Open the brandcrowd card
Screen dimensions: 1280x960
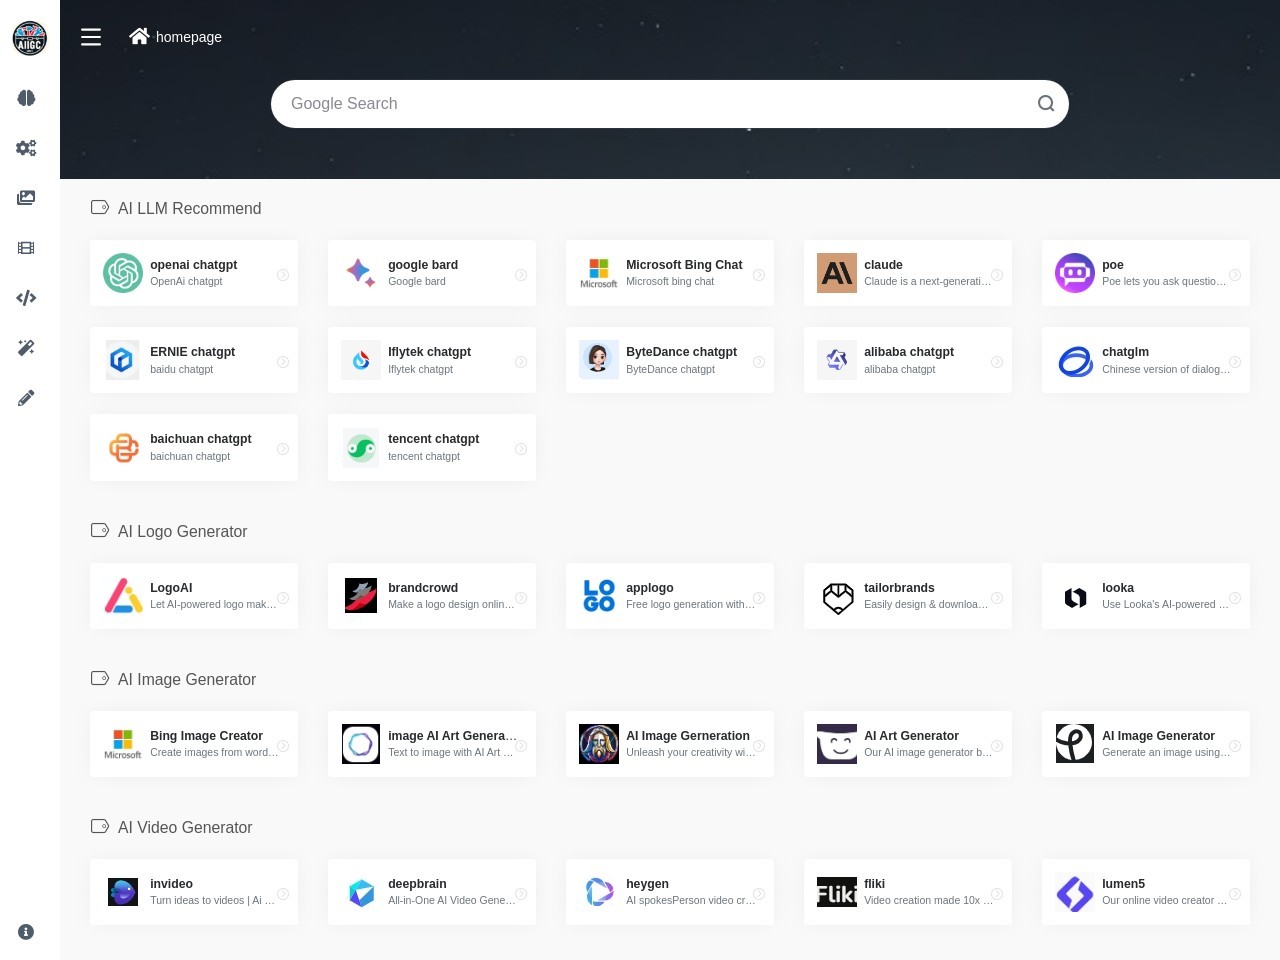click(432, 596)
